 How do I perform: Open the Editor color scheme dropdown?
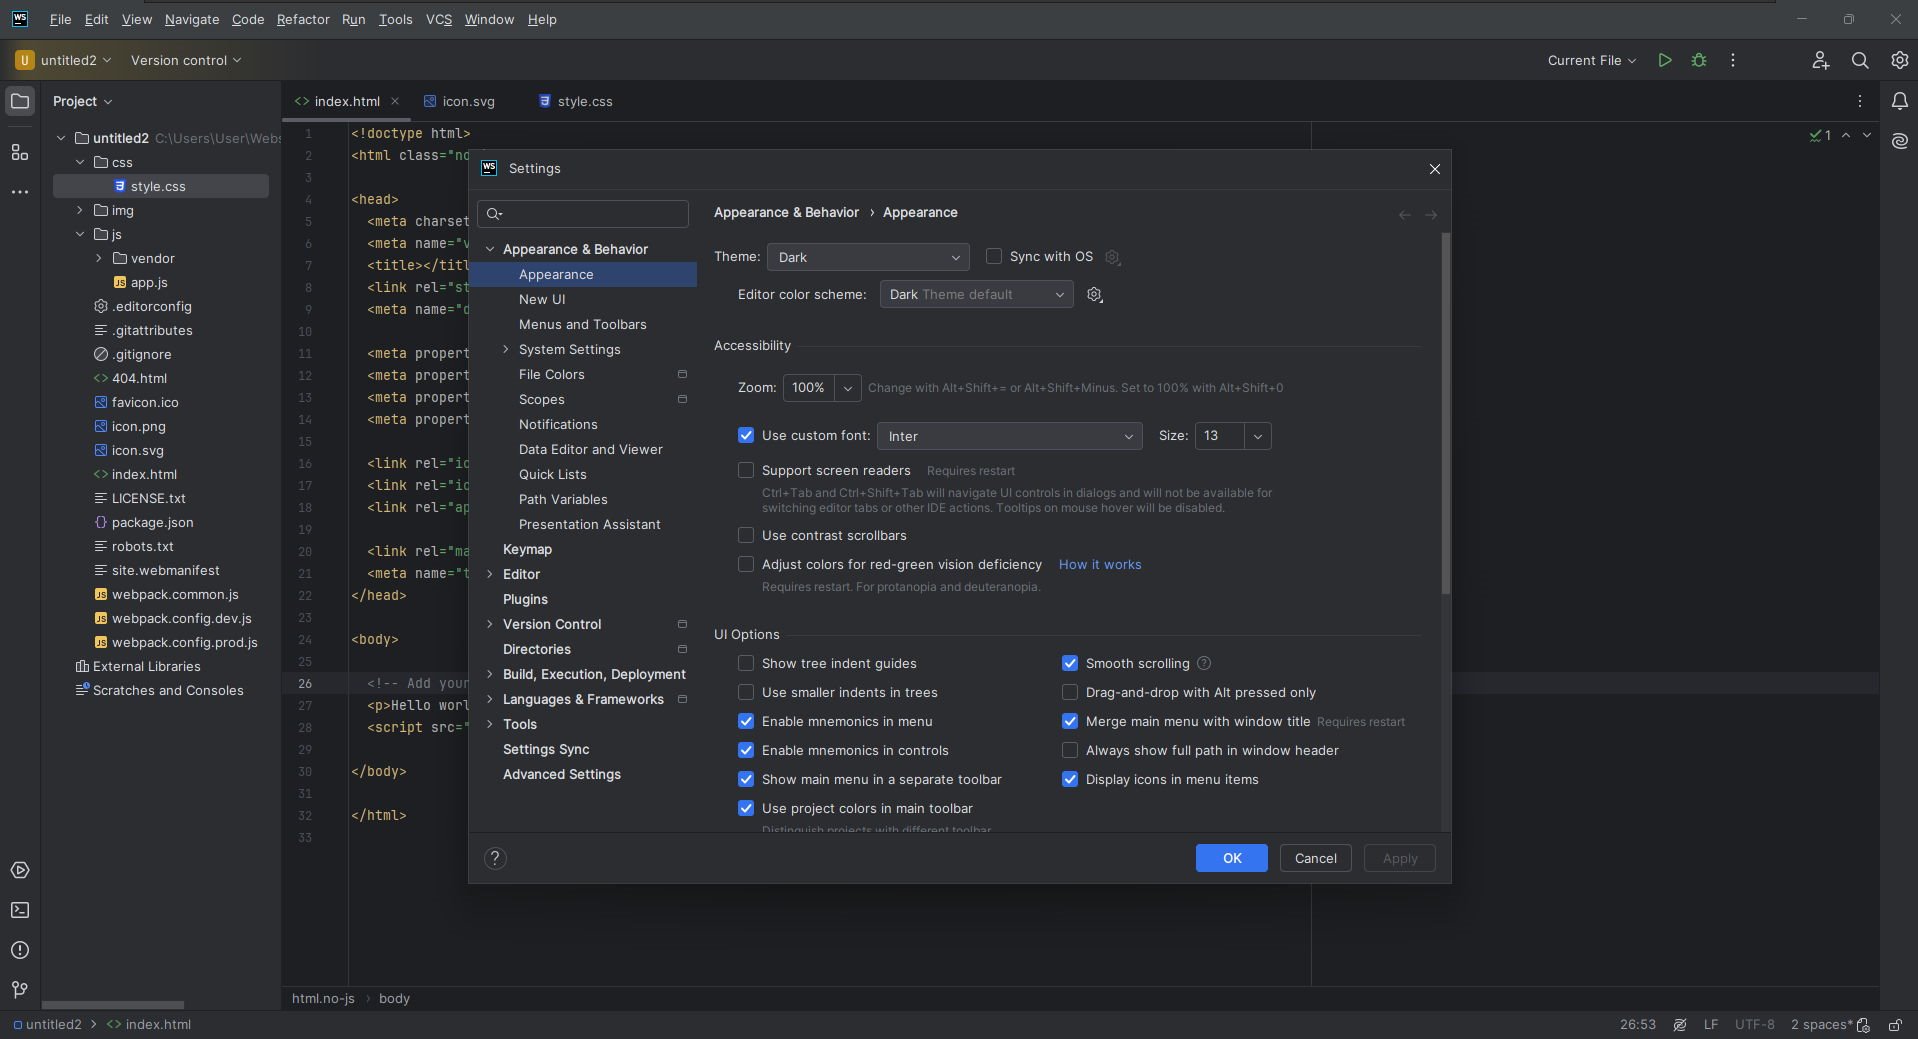976,295
